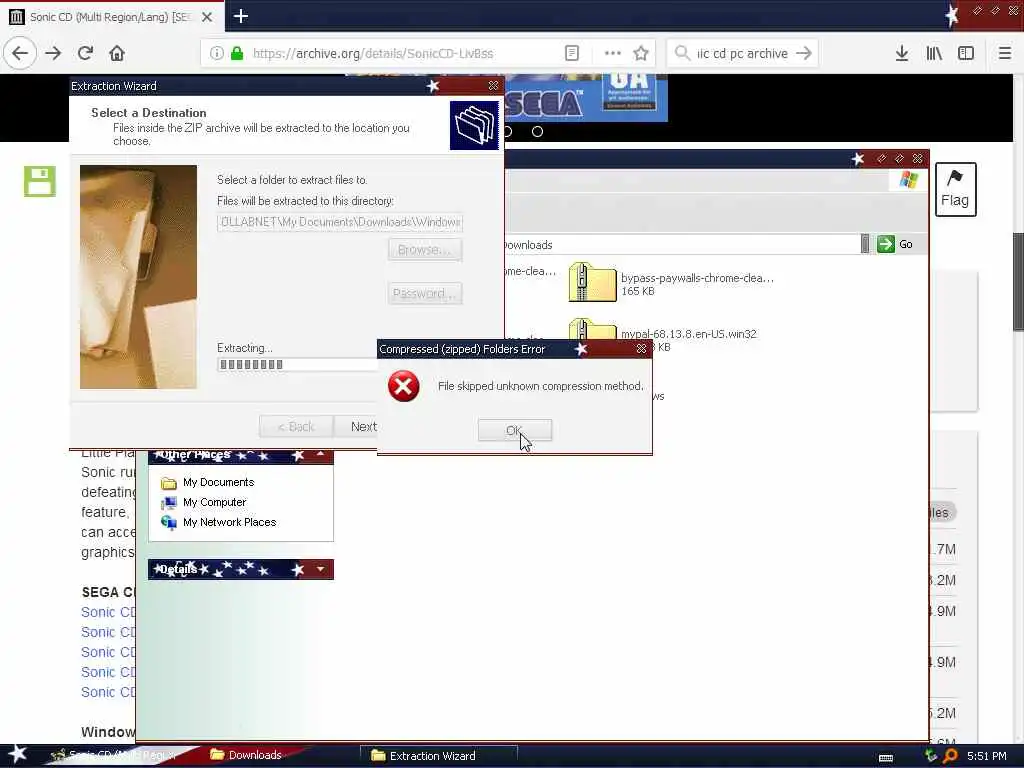
Task: Reload the archive.org page
Action: click(x=85, y=54)
